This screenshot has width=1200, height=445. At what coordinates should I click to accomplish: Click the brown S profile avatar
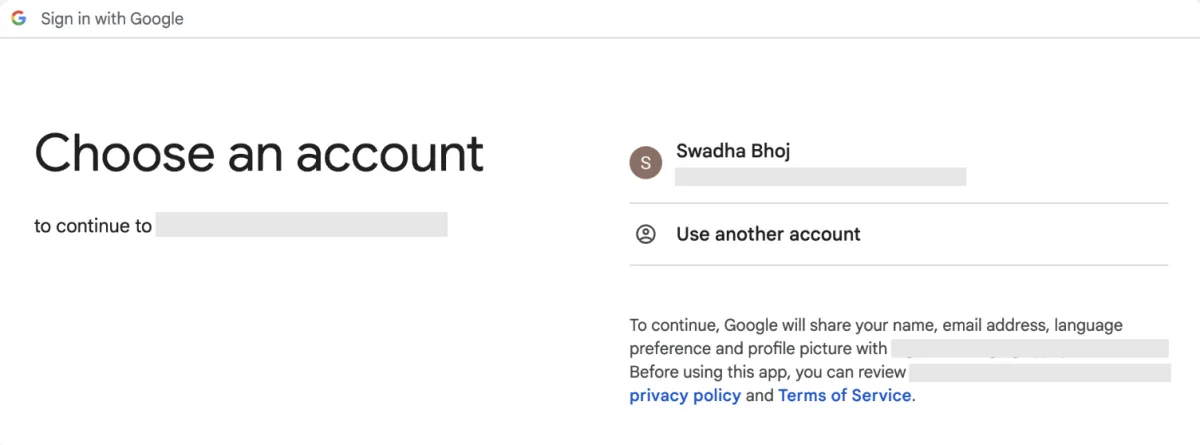pyautogui.click(x=645, y=163)
